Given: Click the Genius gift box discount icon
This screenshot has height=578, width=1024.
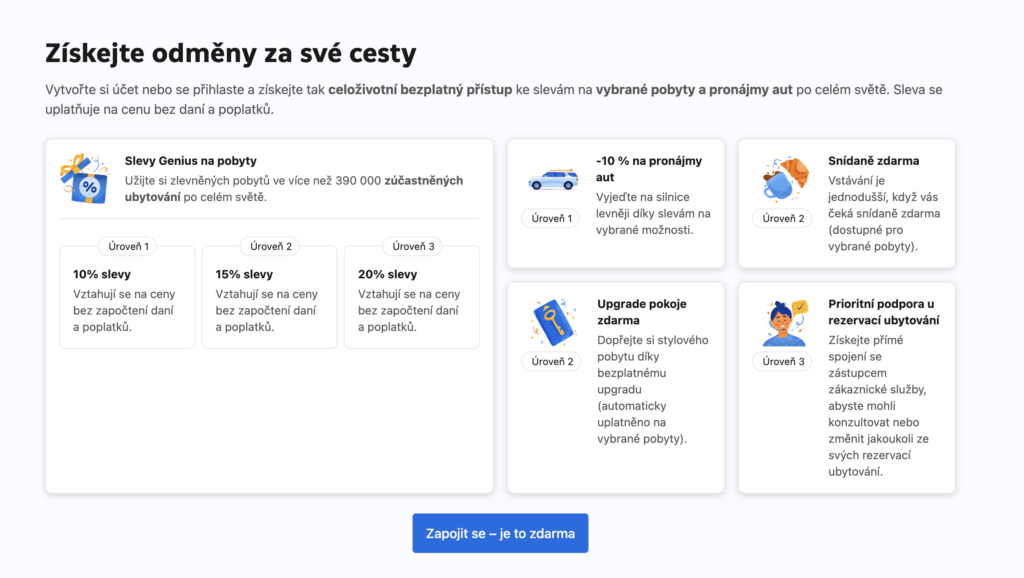Looking at the screenshot, I should [84, 180].
